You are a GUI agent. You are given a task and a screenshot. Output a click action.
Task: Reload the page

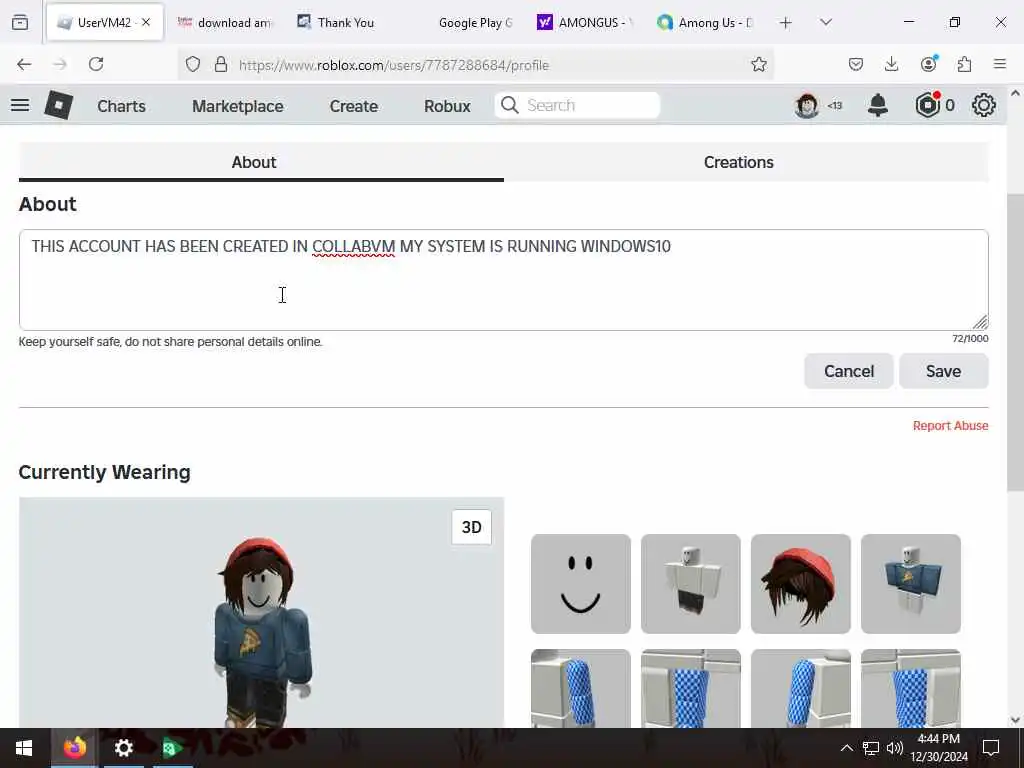[x=96, y=64]
